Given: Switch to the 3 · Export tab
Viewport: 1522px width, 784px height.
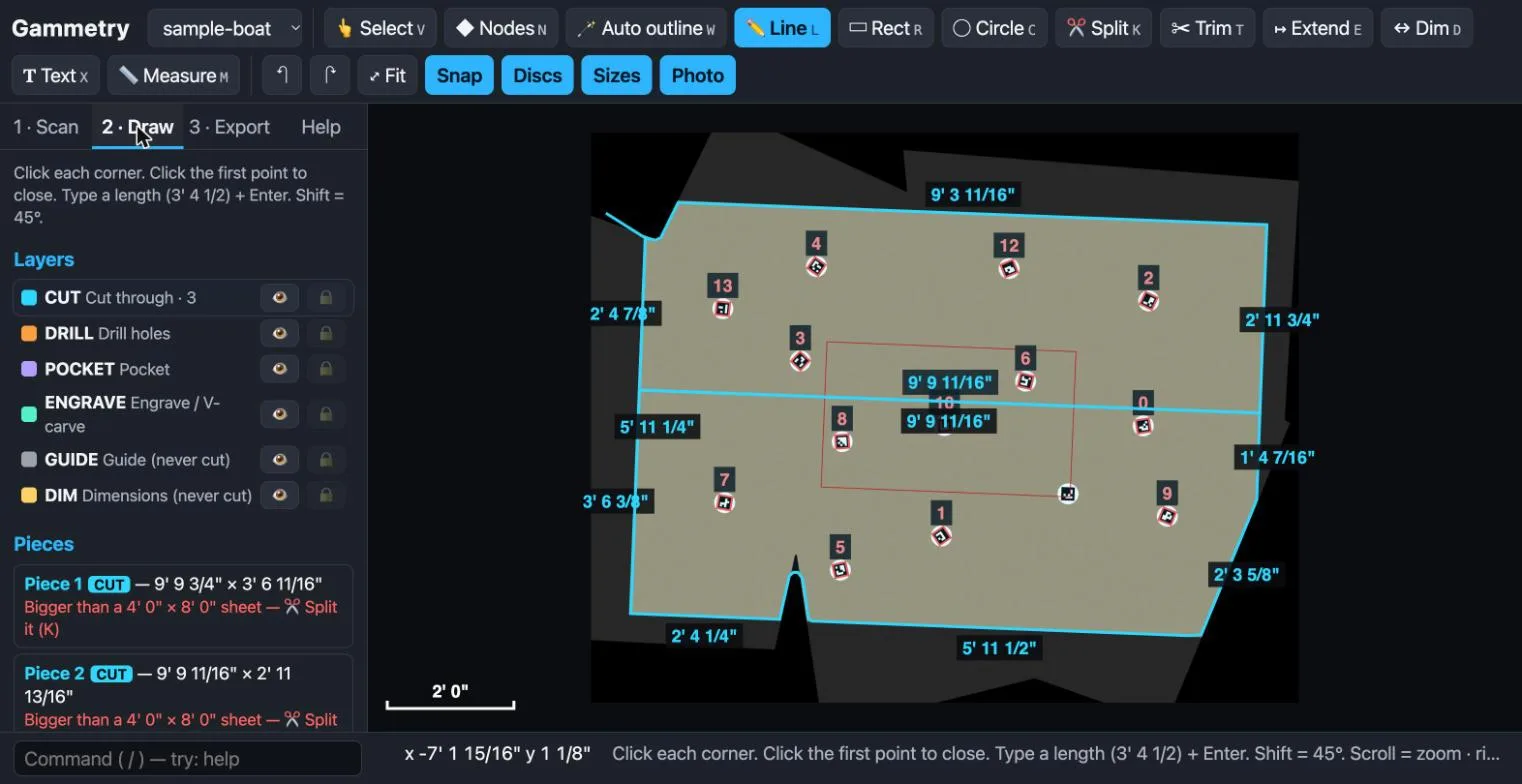Looking at the screenshot, I should coord(230,127).
